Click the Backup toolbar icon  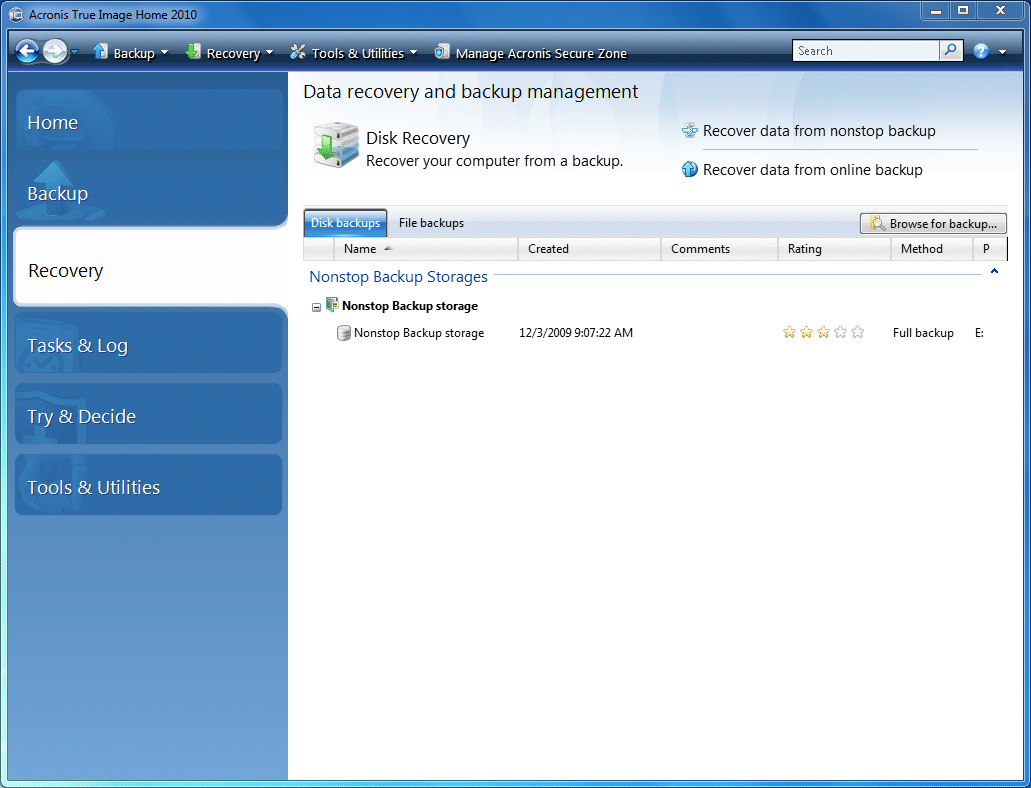100,52
